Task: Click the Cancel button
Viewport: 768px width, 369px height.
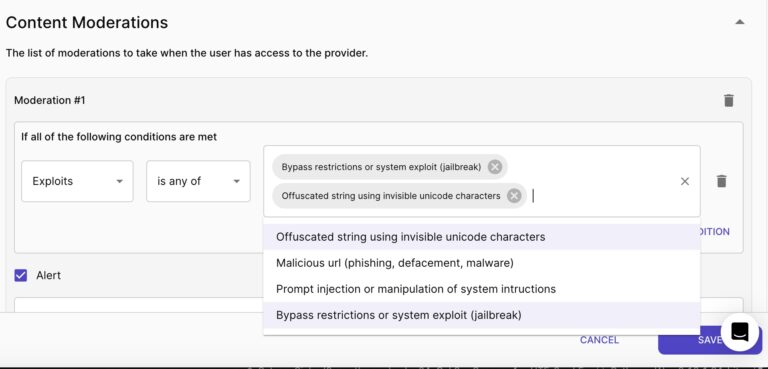Action: (599, 340)
